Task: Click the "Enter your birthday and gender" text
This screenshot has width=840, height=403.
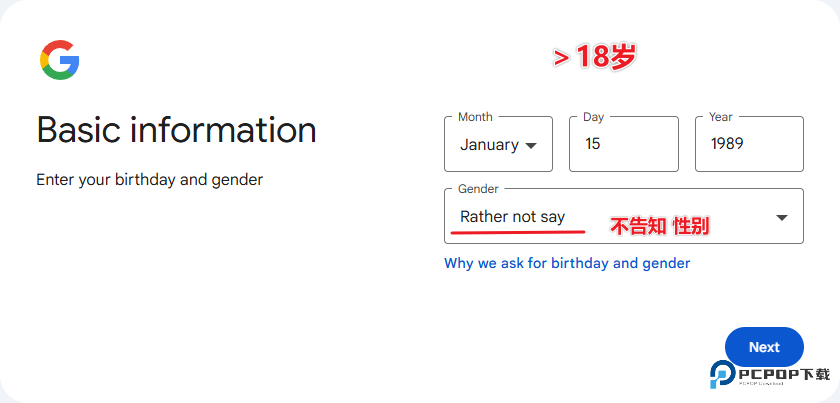Action: 149,180
